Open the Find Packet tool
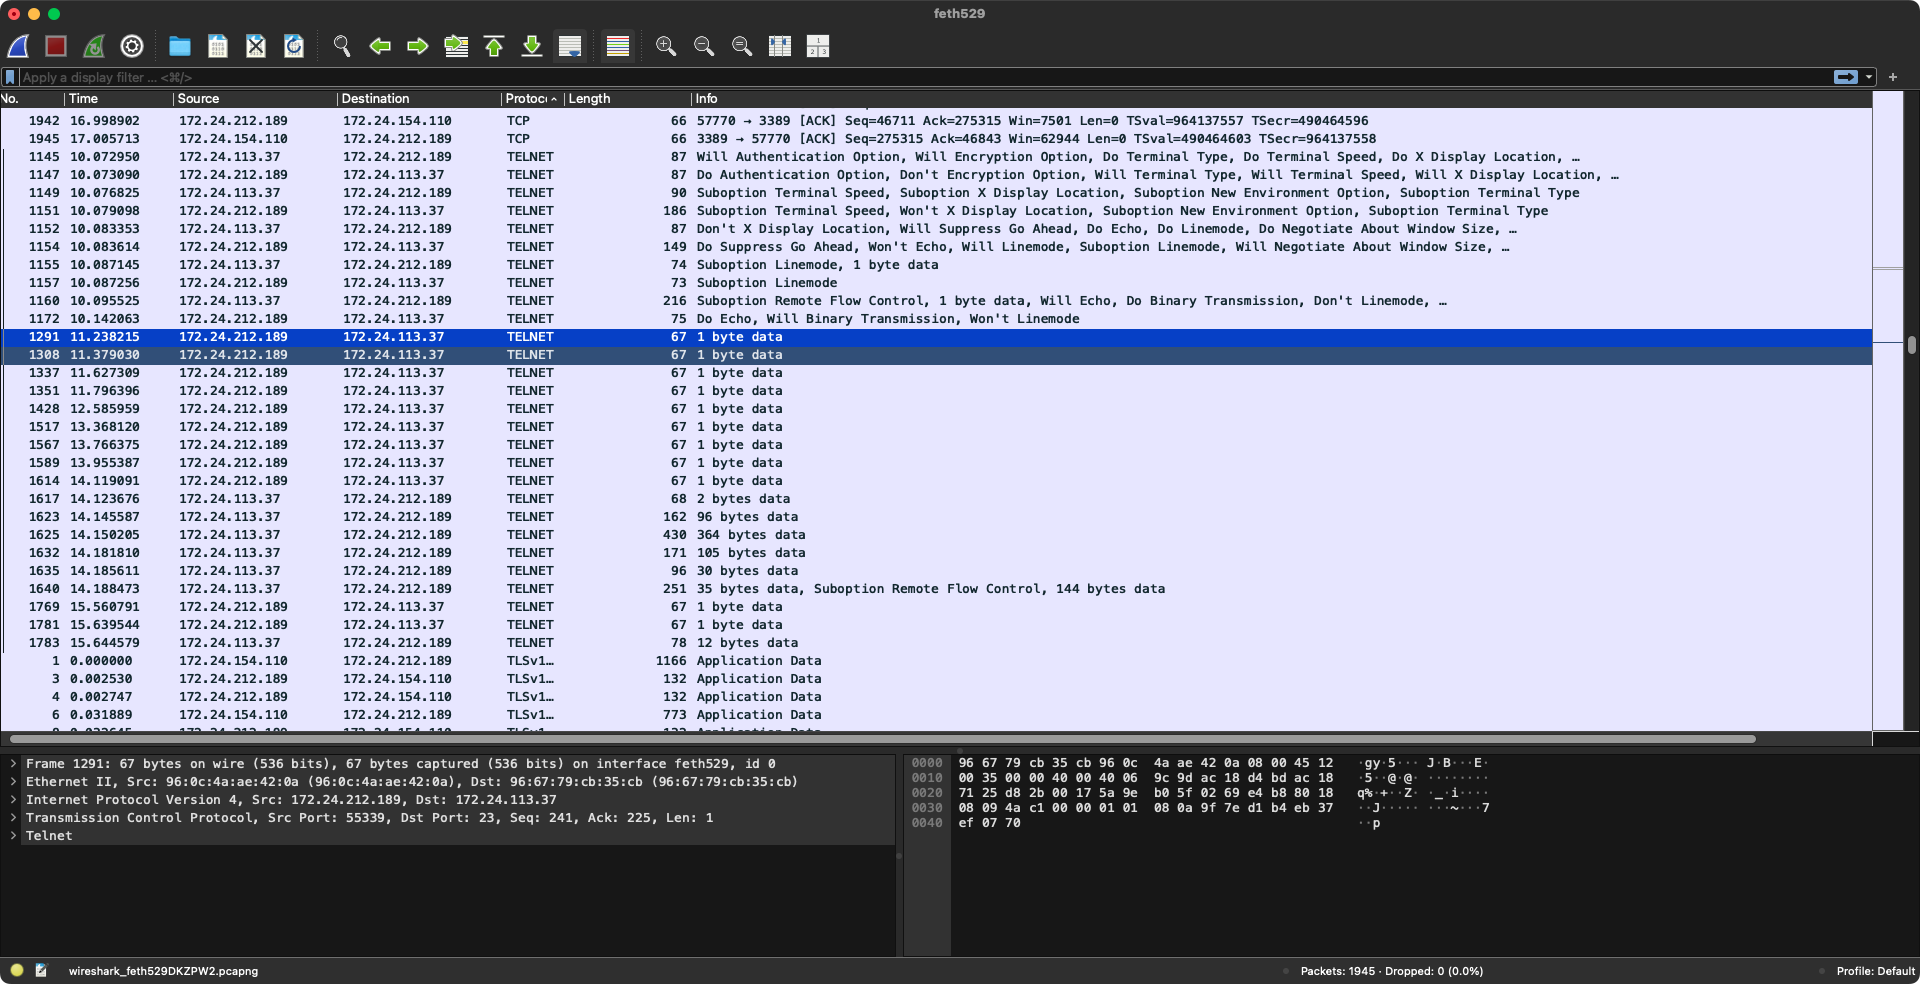Screen dimensions: 1920x984 pos(341,46)
